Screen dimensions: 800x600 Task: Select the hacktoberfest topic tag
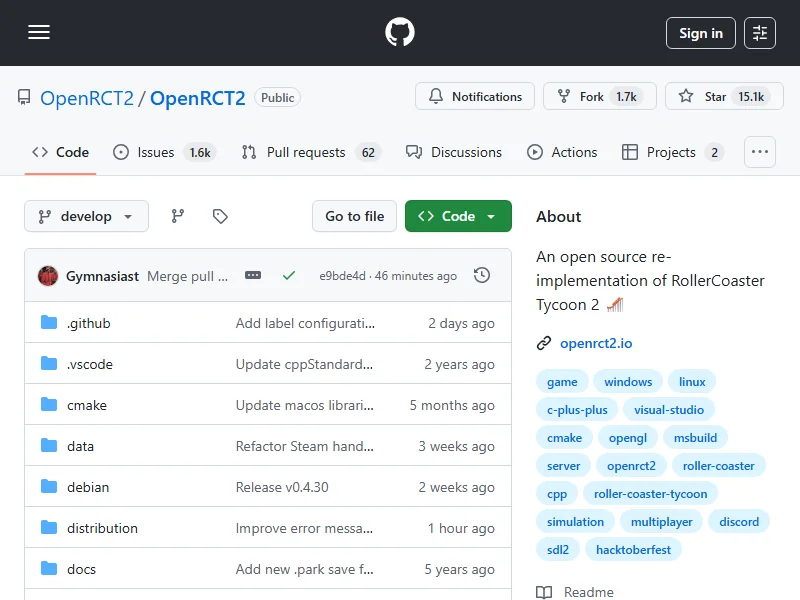[634, 549]
